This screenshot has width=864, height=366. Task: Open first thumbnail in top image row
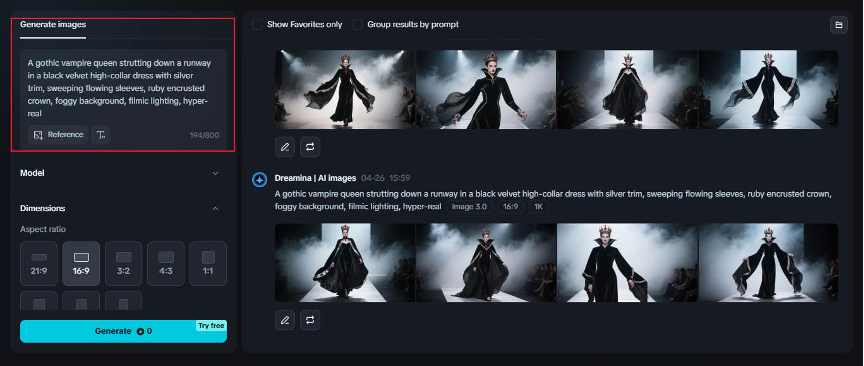tap(345, 90)
